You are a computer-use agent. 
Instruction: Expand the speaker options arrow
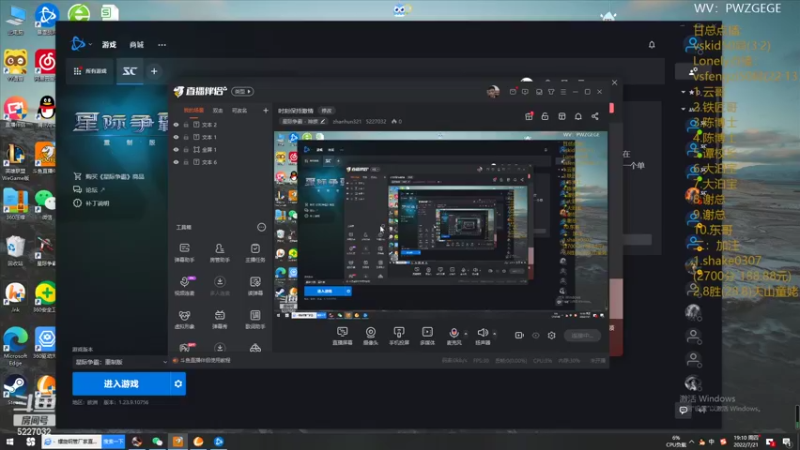pos(494,334)
